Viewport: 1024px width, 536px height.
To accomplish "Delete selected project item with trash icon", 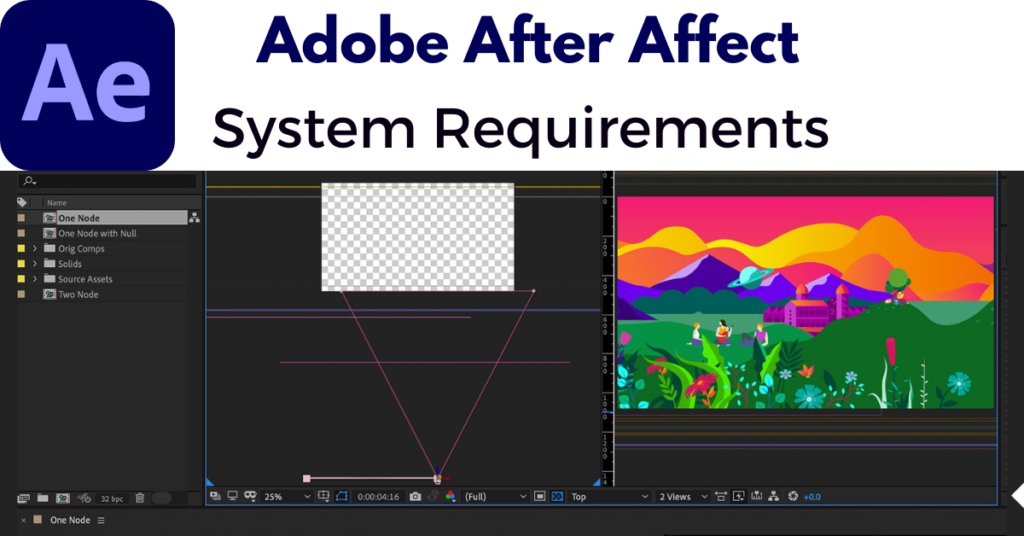I will (140, 498).
